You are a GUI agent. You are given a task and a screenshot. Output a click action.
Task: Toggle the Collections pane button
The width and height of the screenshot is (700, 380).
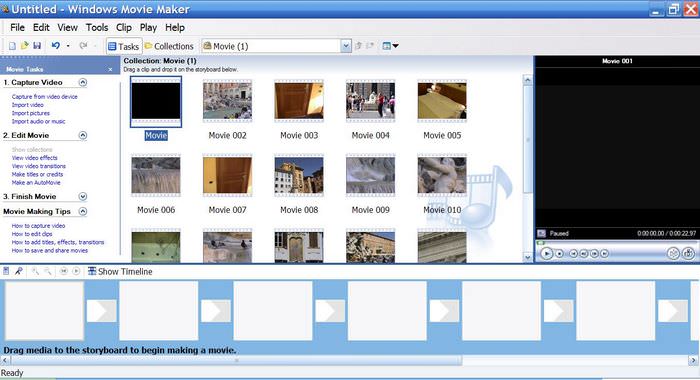pos(169,46)
